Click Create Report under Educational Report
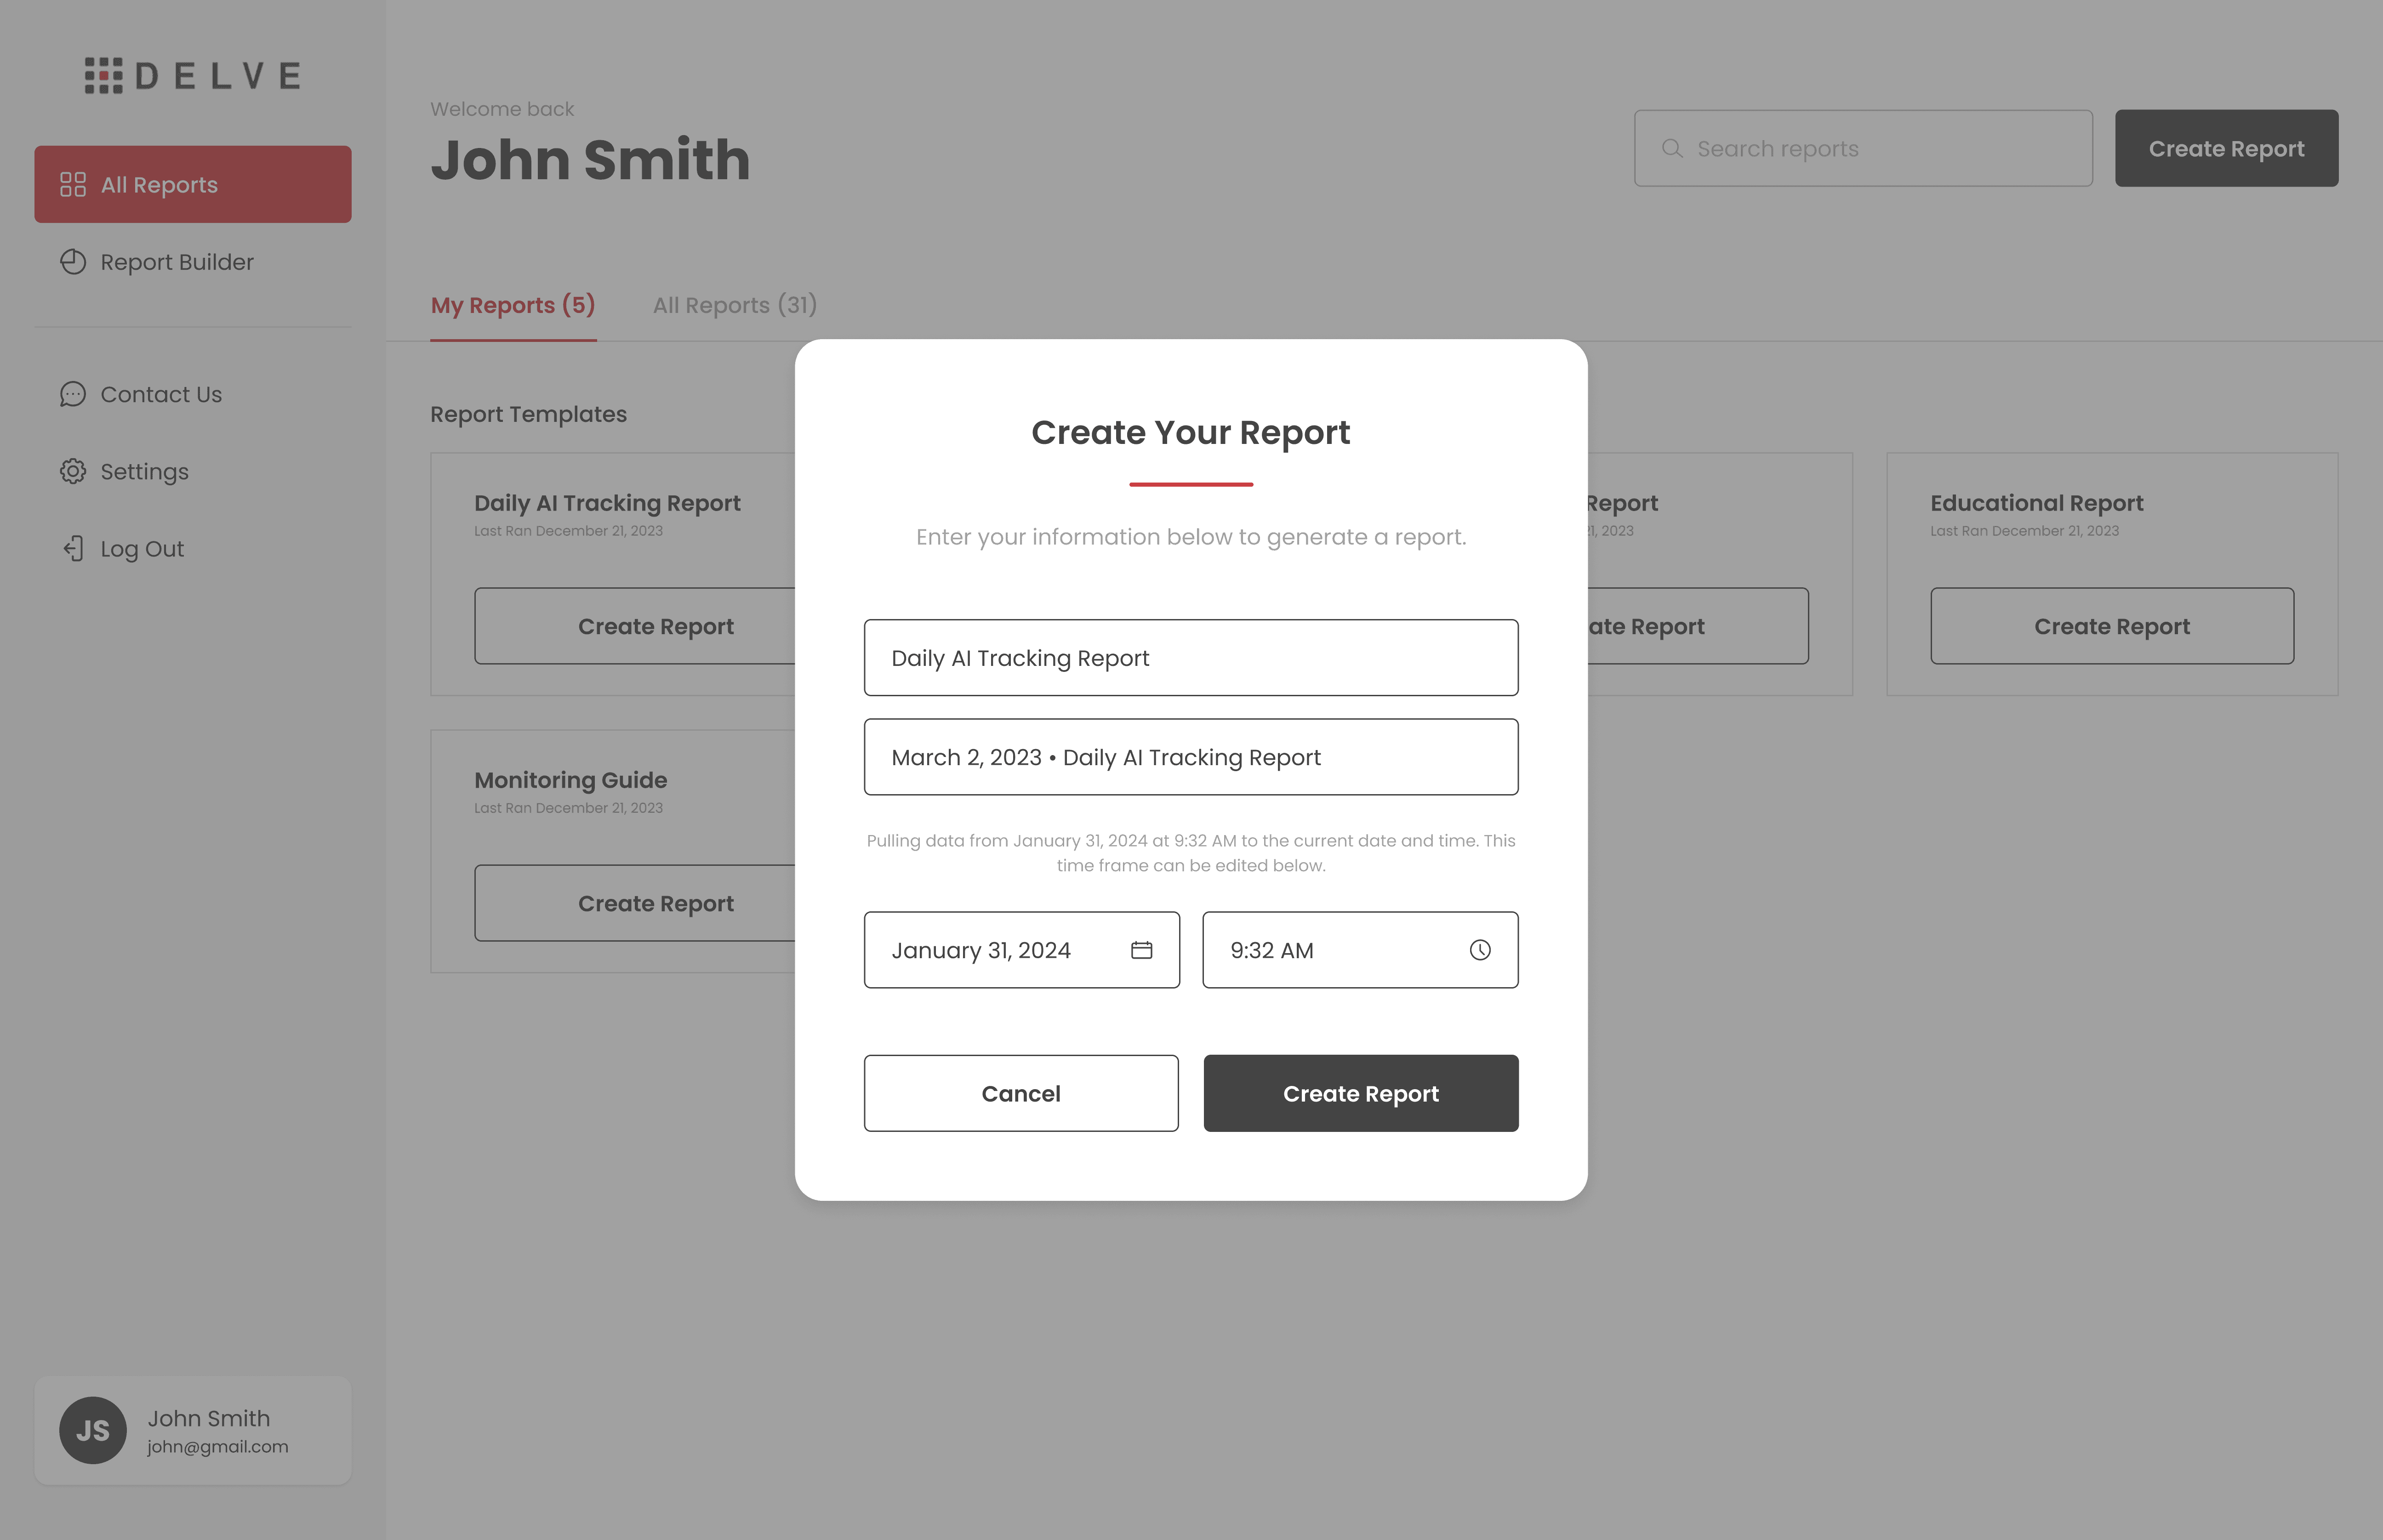The width and height of the screenshot is (2383, 1540). 2111,627
